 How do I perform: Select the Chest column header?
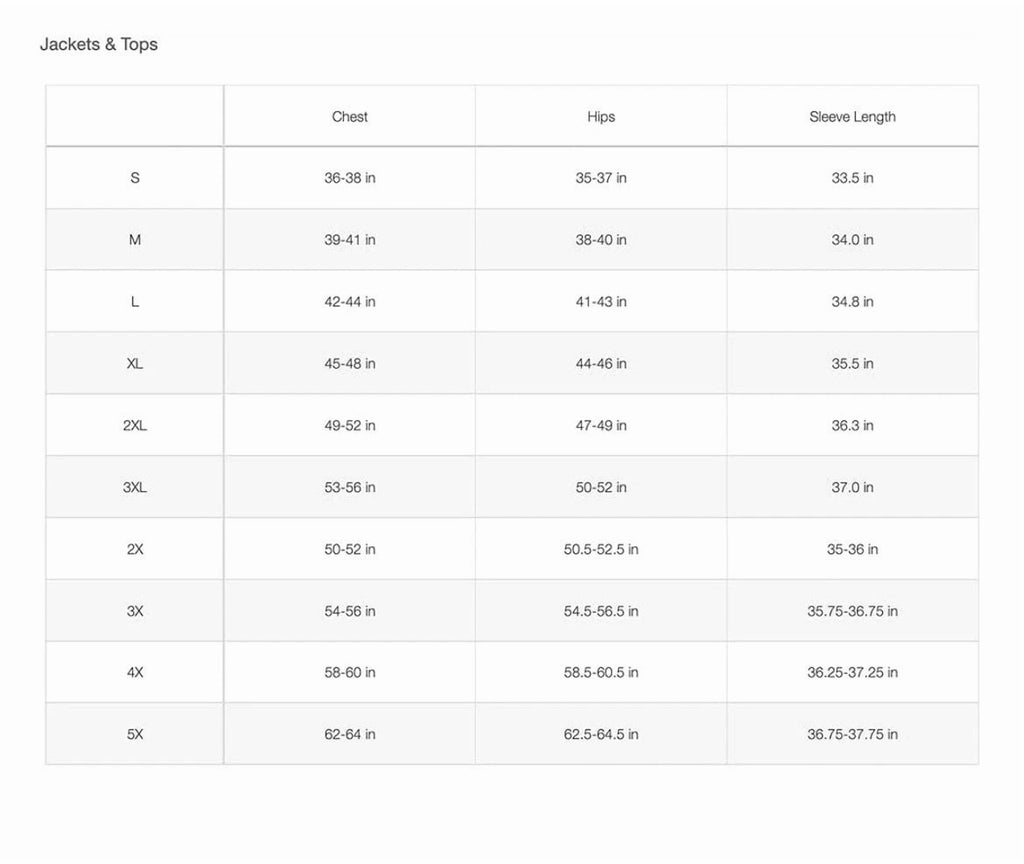click(349, 117)
